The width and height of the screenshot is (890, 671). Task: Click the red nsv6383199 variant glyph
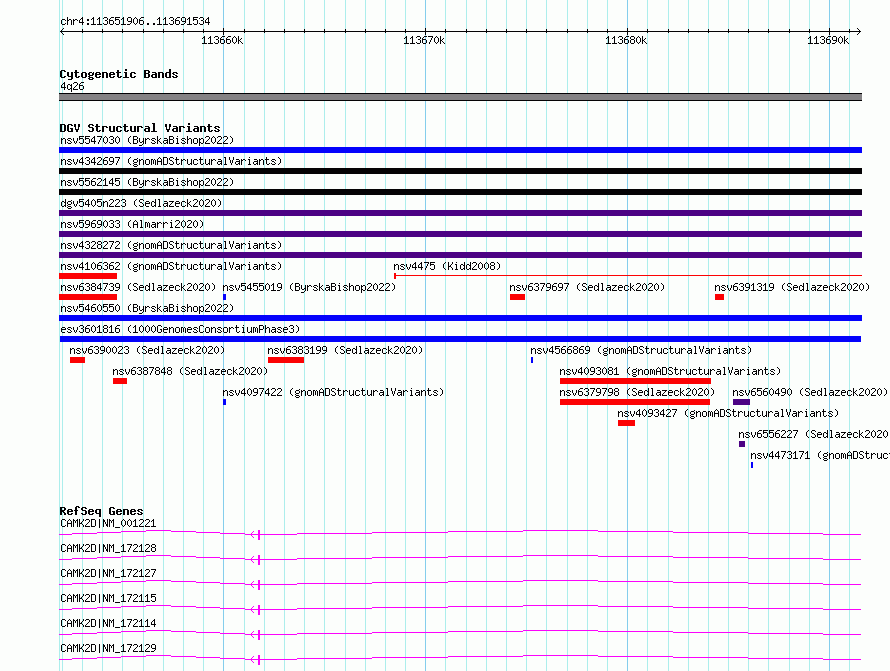click(x=285, y=360)
